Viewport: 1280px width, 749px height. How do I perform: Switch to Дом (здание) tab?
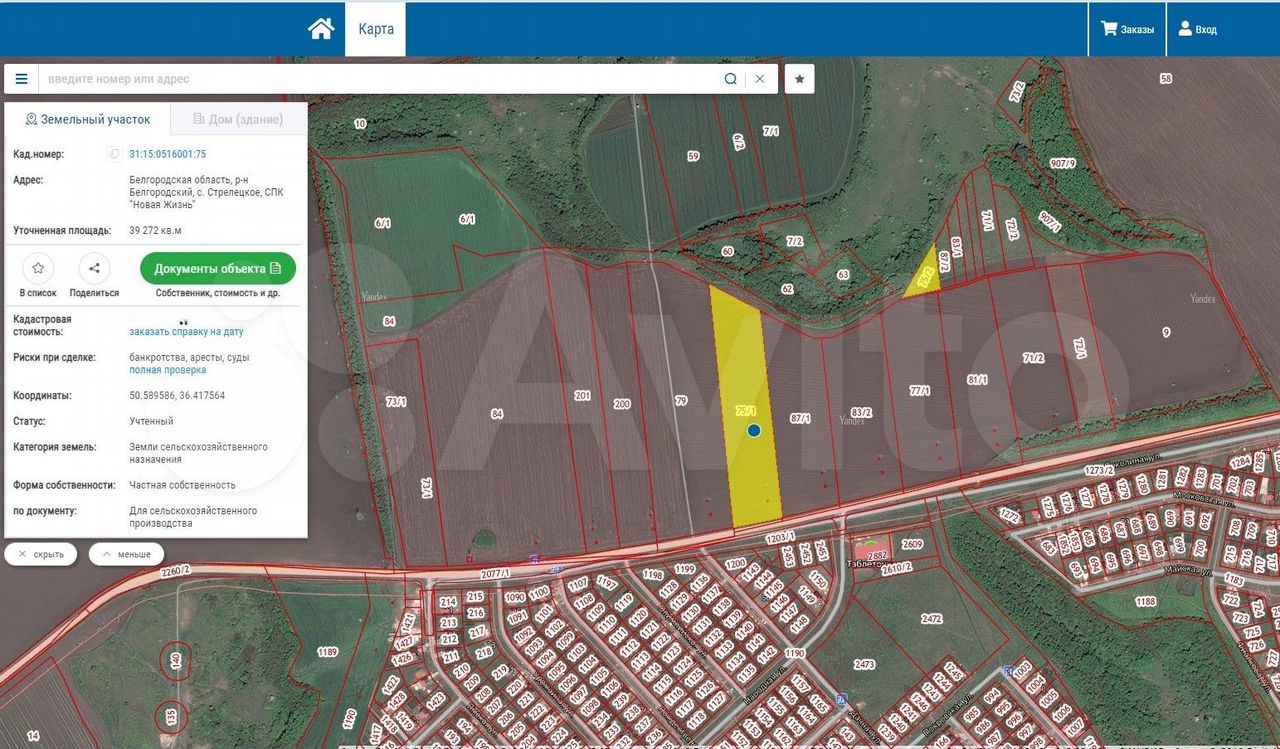[x=238, y=119]
